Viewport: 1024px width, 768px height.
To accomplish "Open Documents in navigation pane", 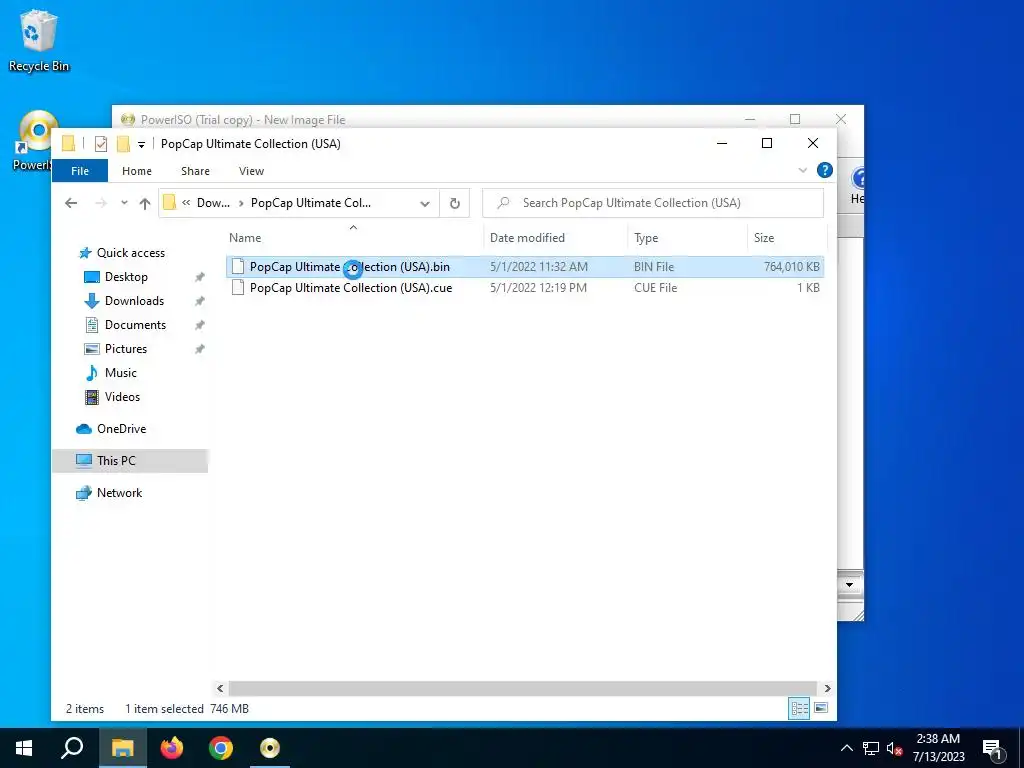I will tap(135, 325).
